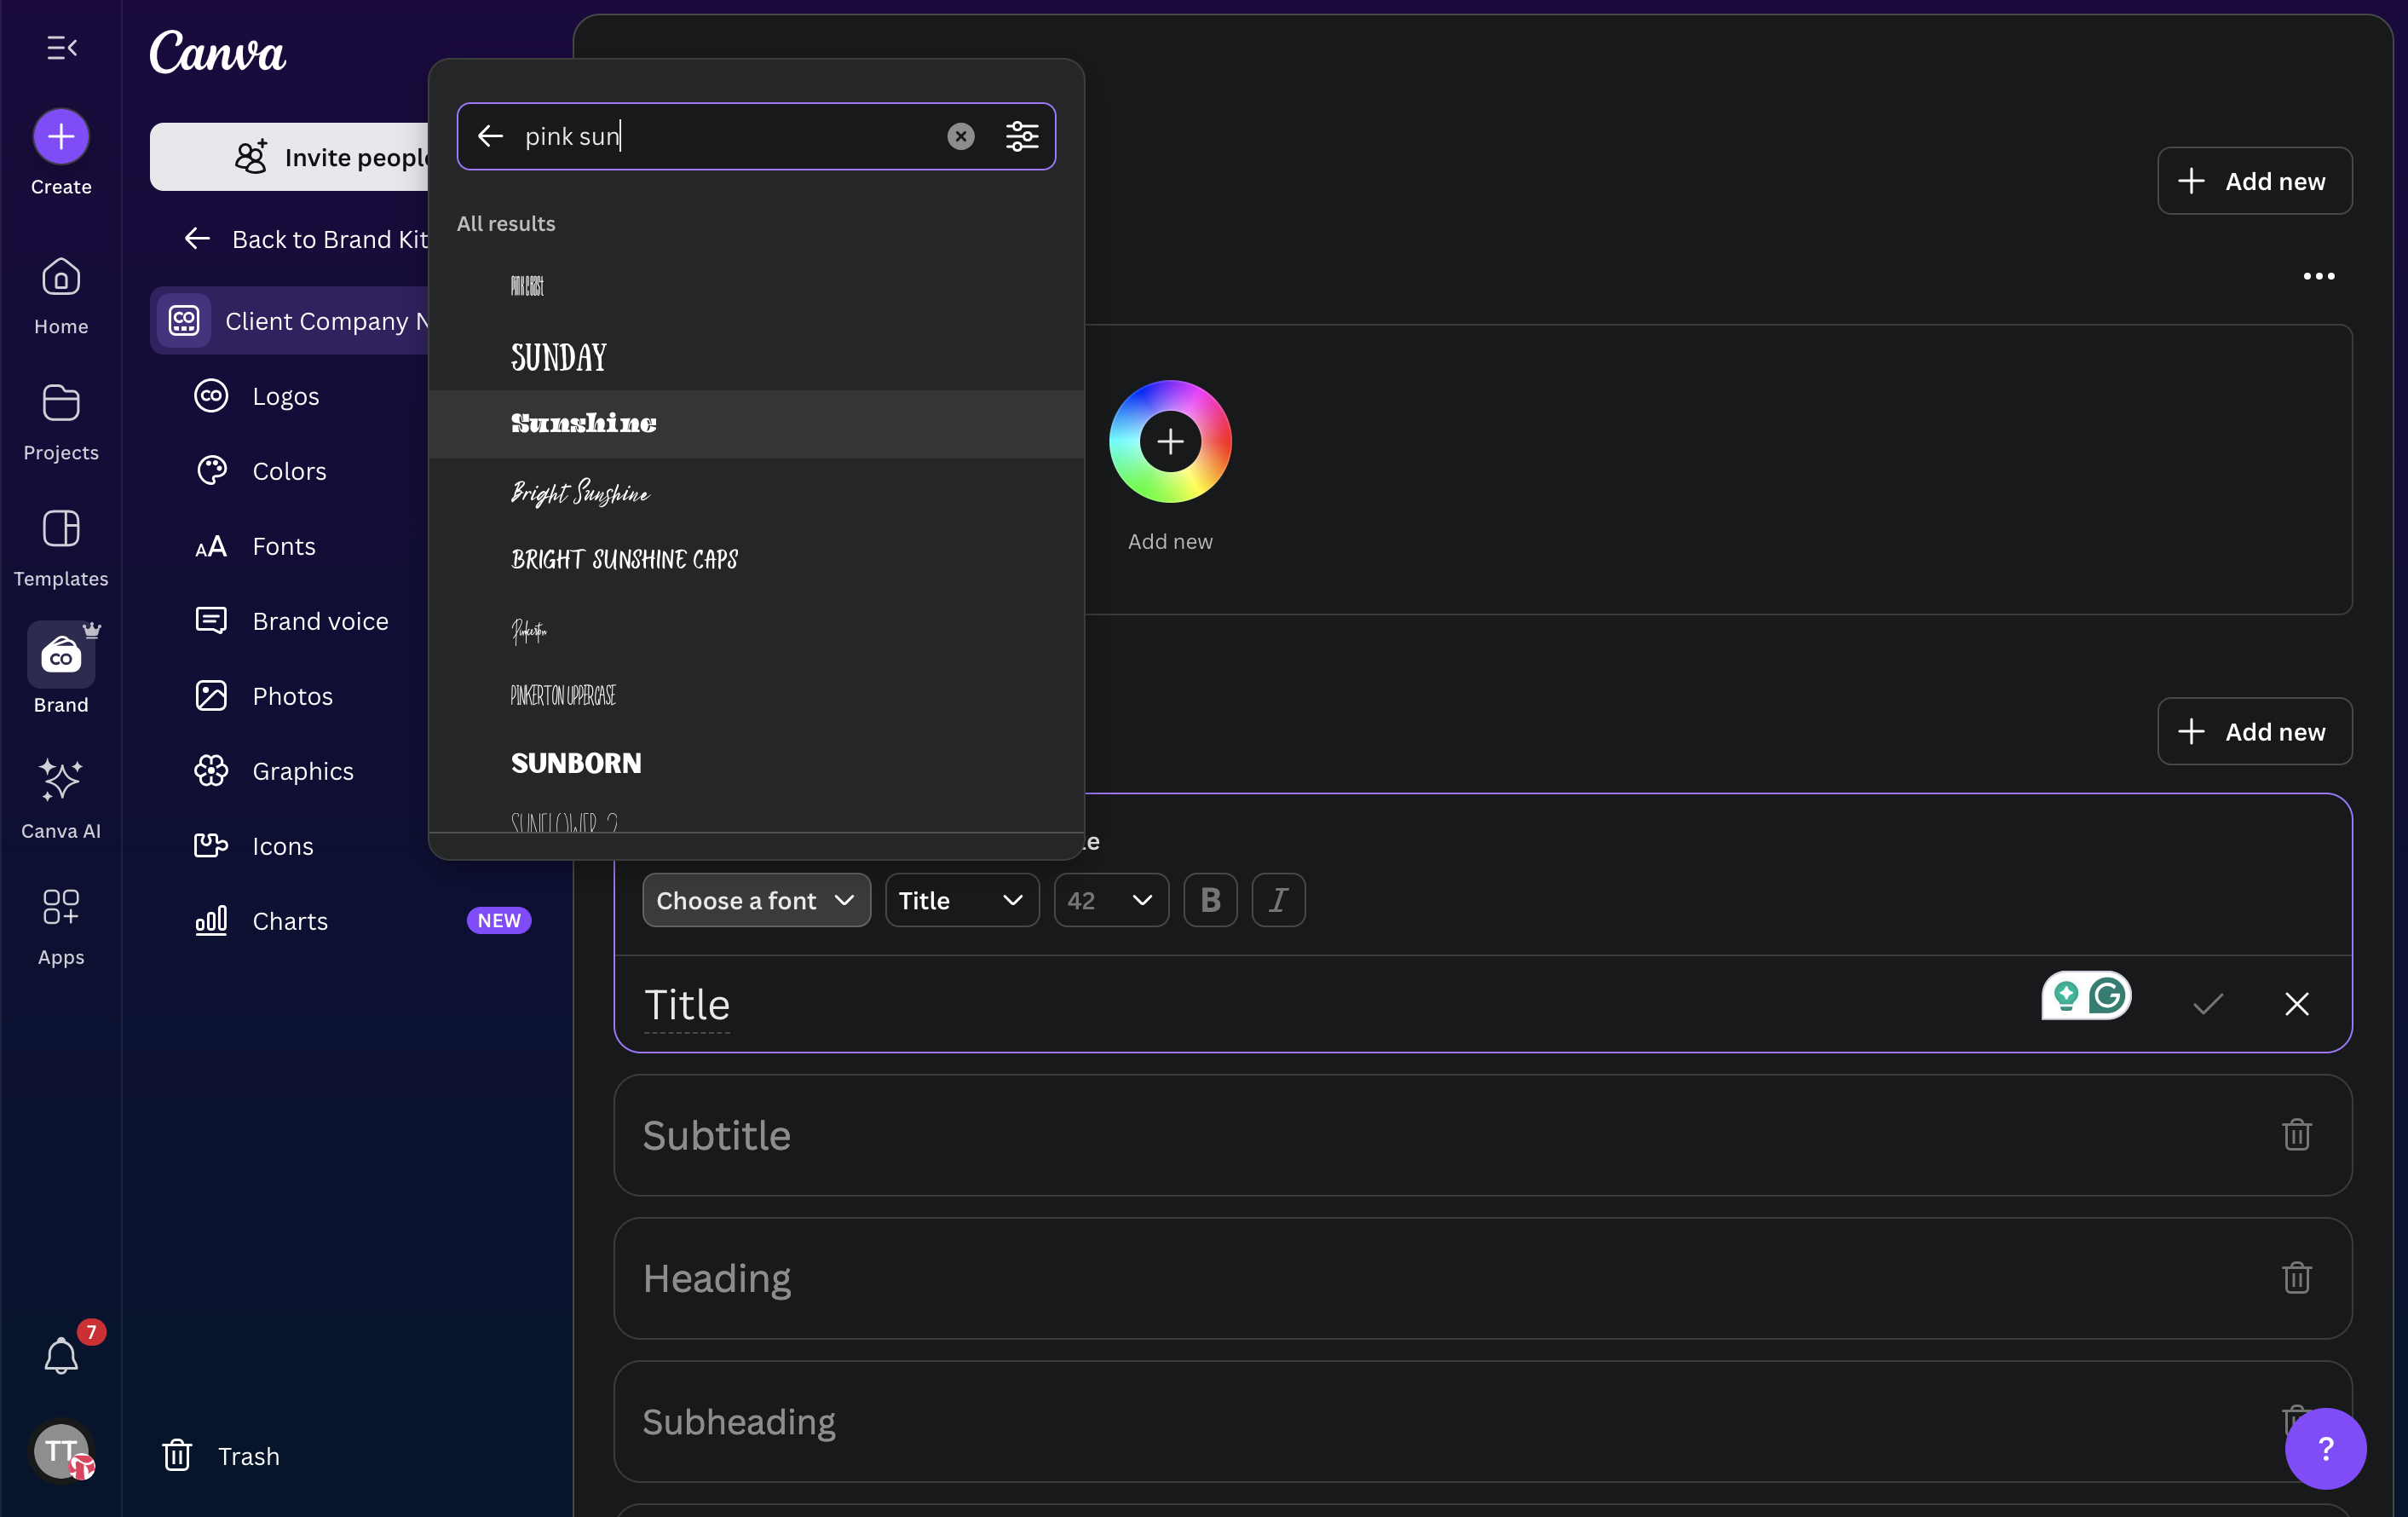Click the Title preview text
2408x1517 pixels.
[x=687, y=1004]
